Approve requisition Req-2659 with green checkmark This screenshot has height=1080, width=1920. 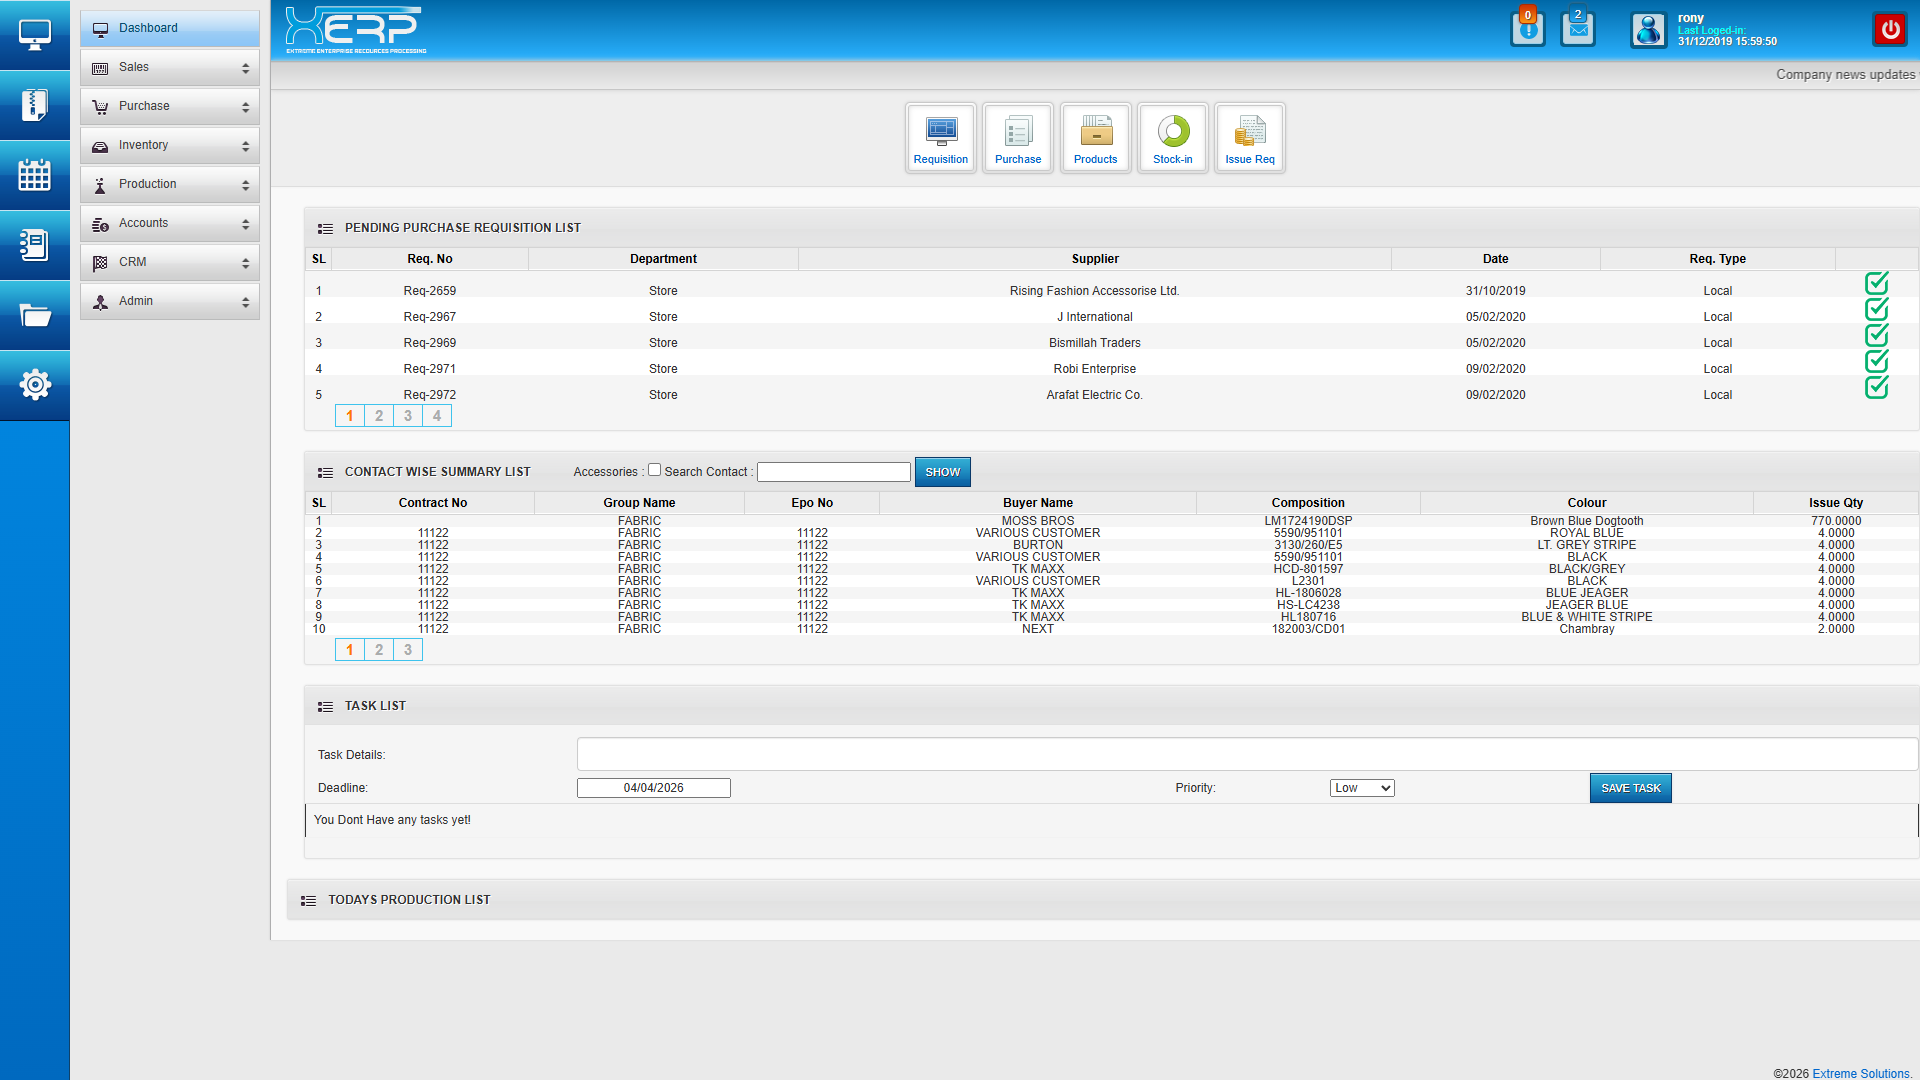tap(1876, 284)
